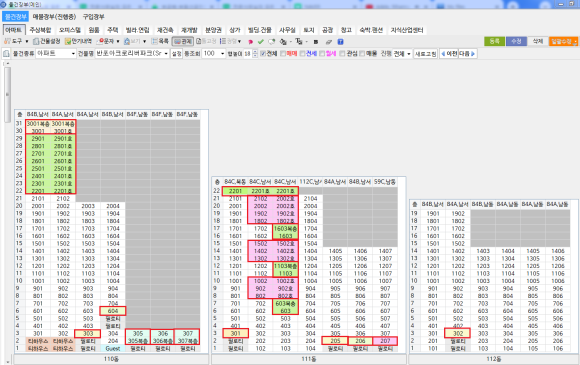Click the blue help question icon

tap(340, 42)
